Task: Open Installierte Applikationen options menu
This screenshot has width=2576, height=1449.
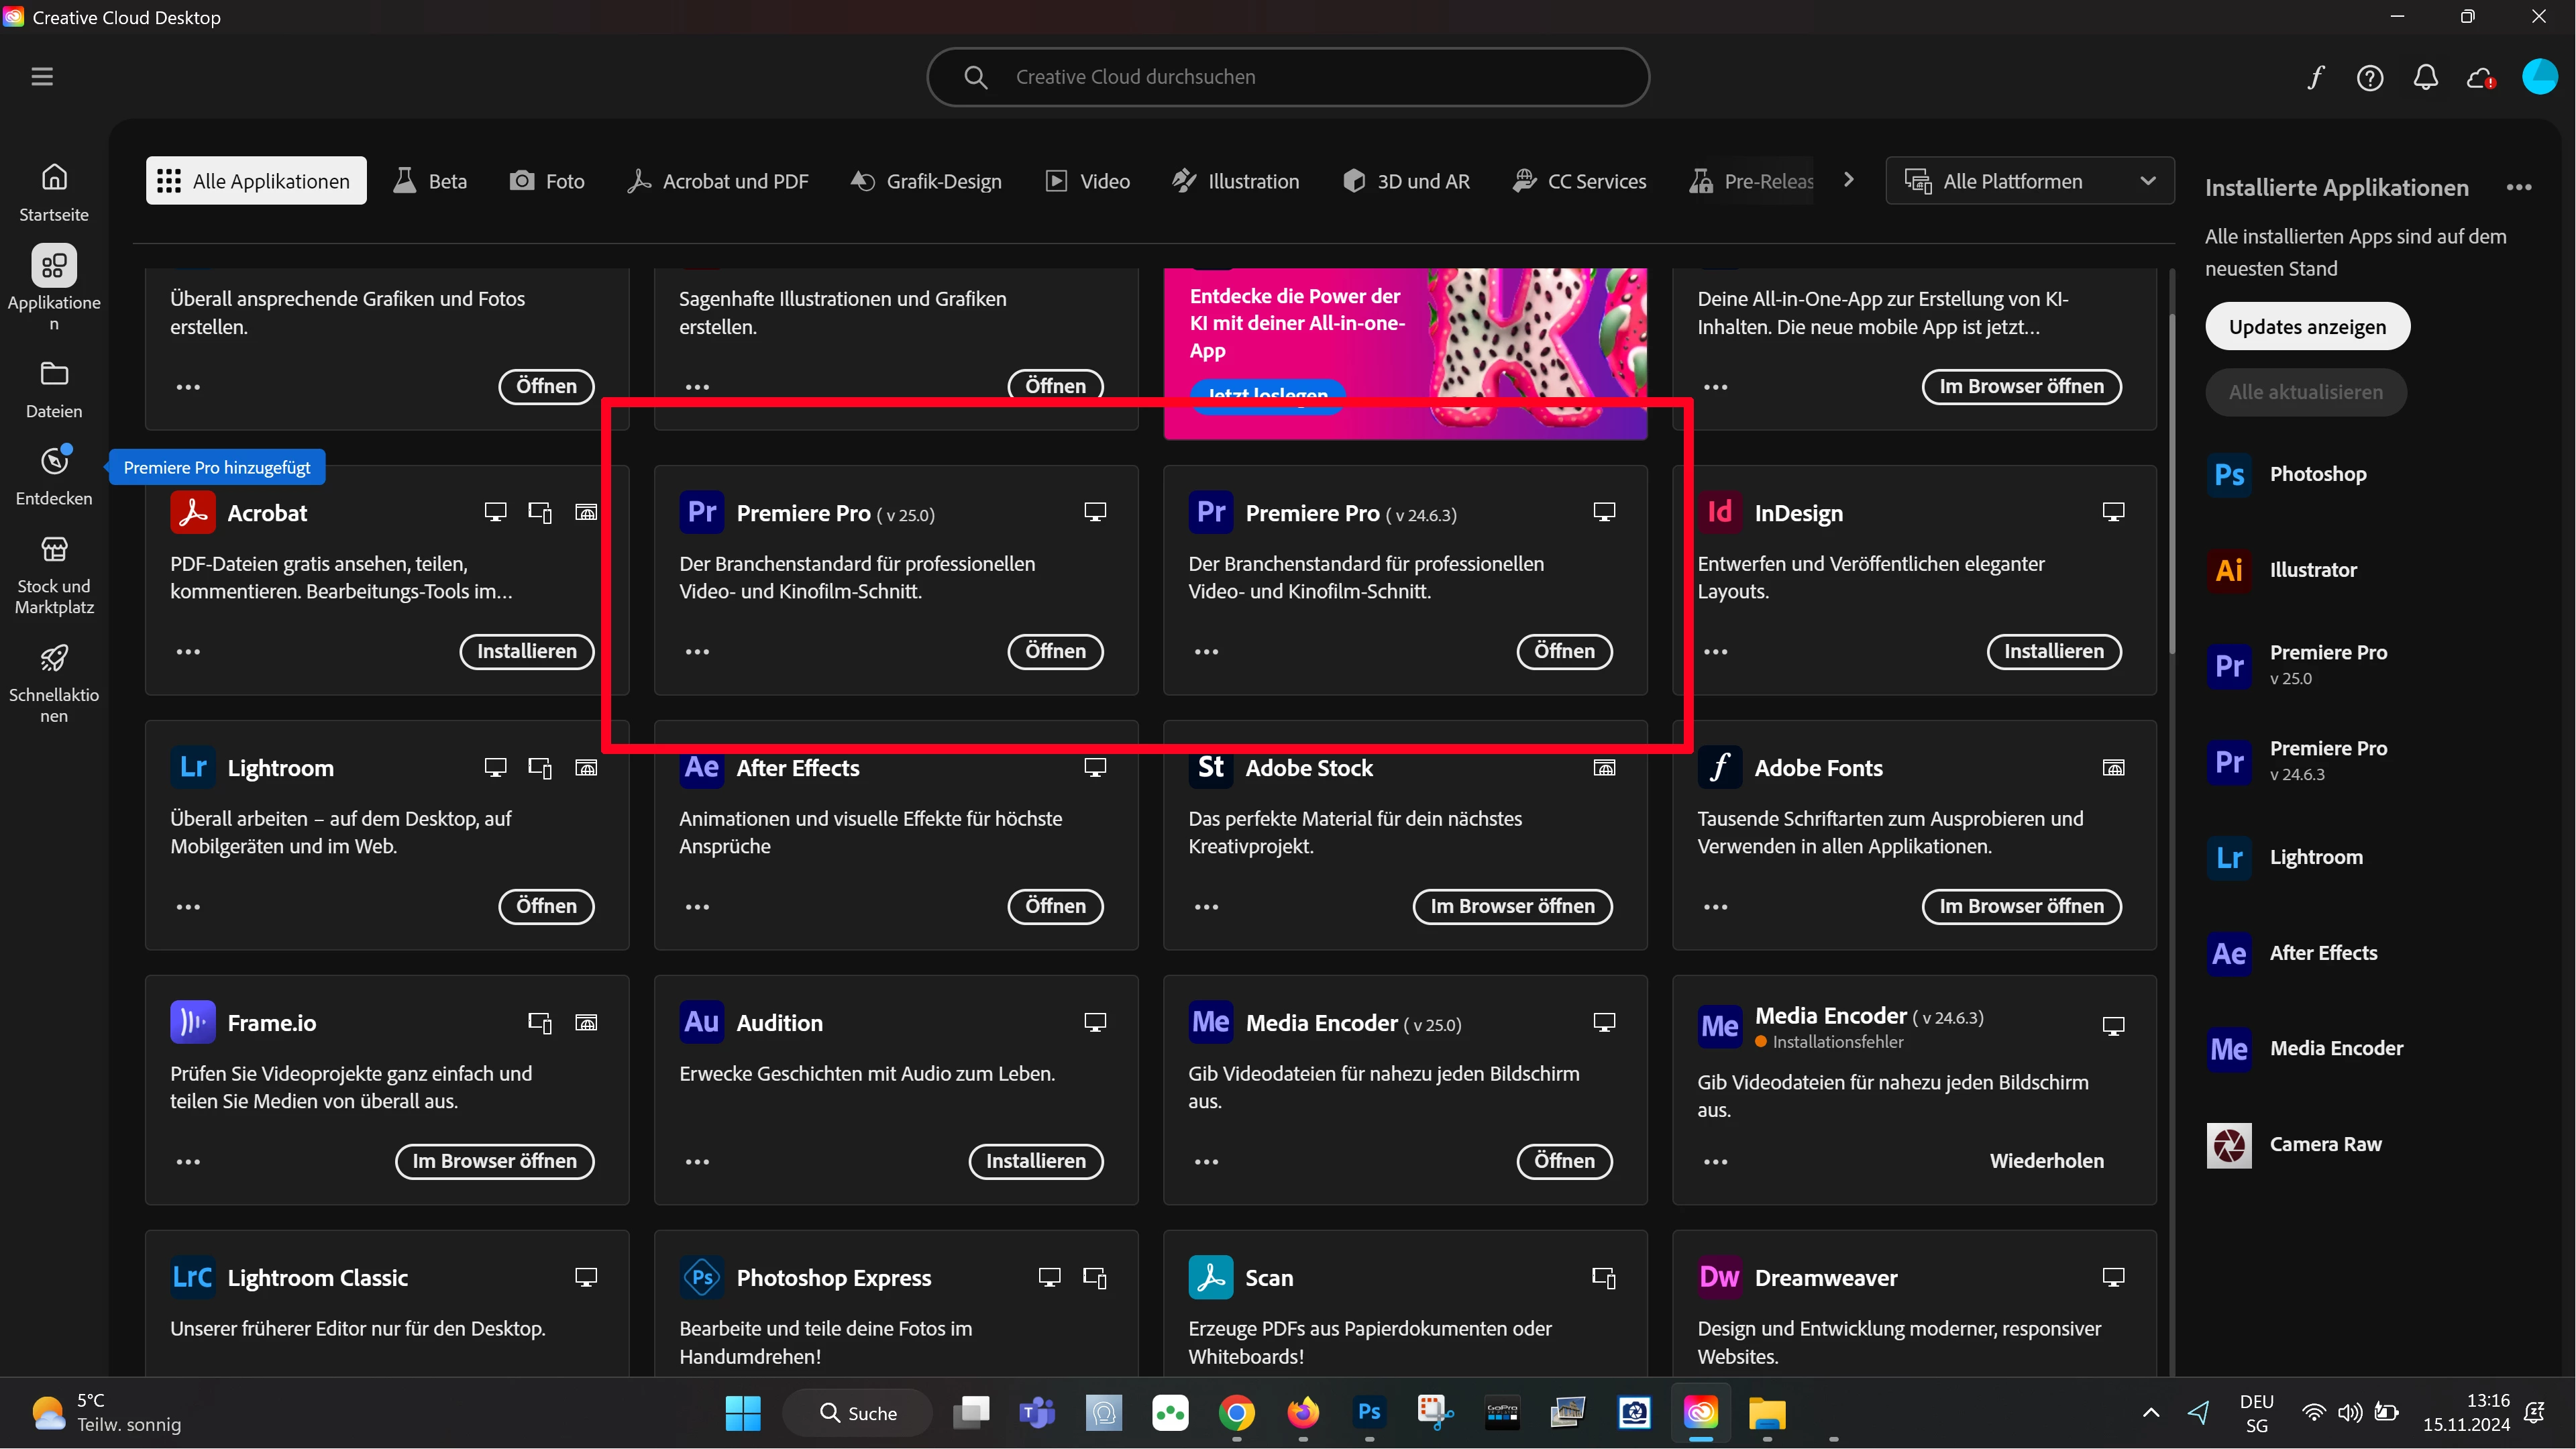Action: click(2519, 187)
